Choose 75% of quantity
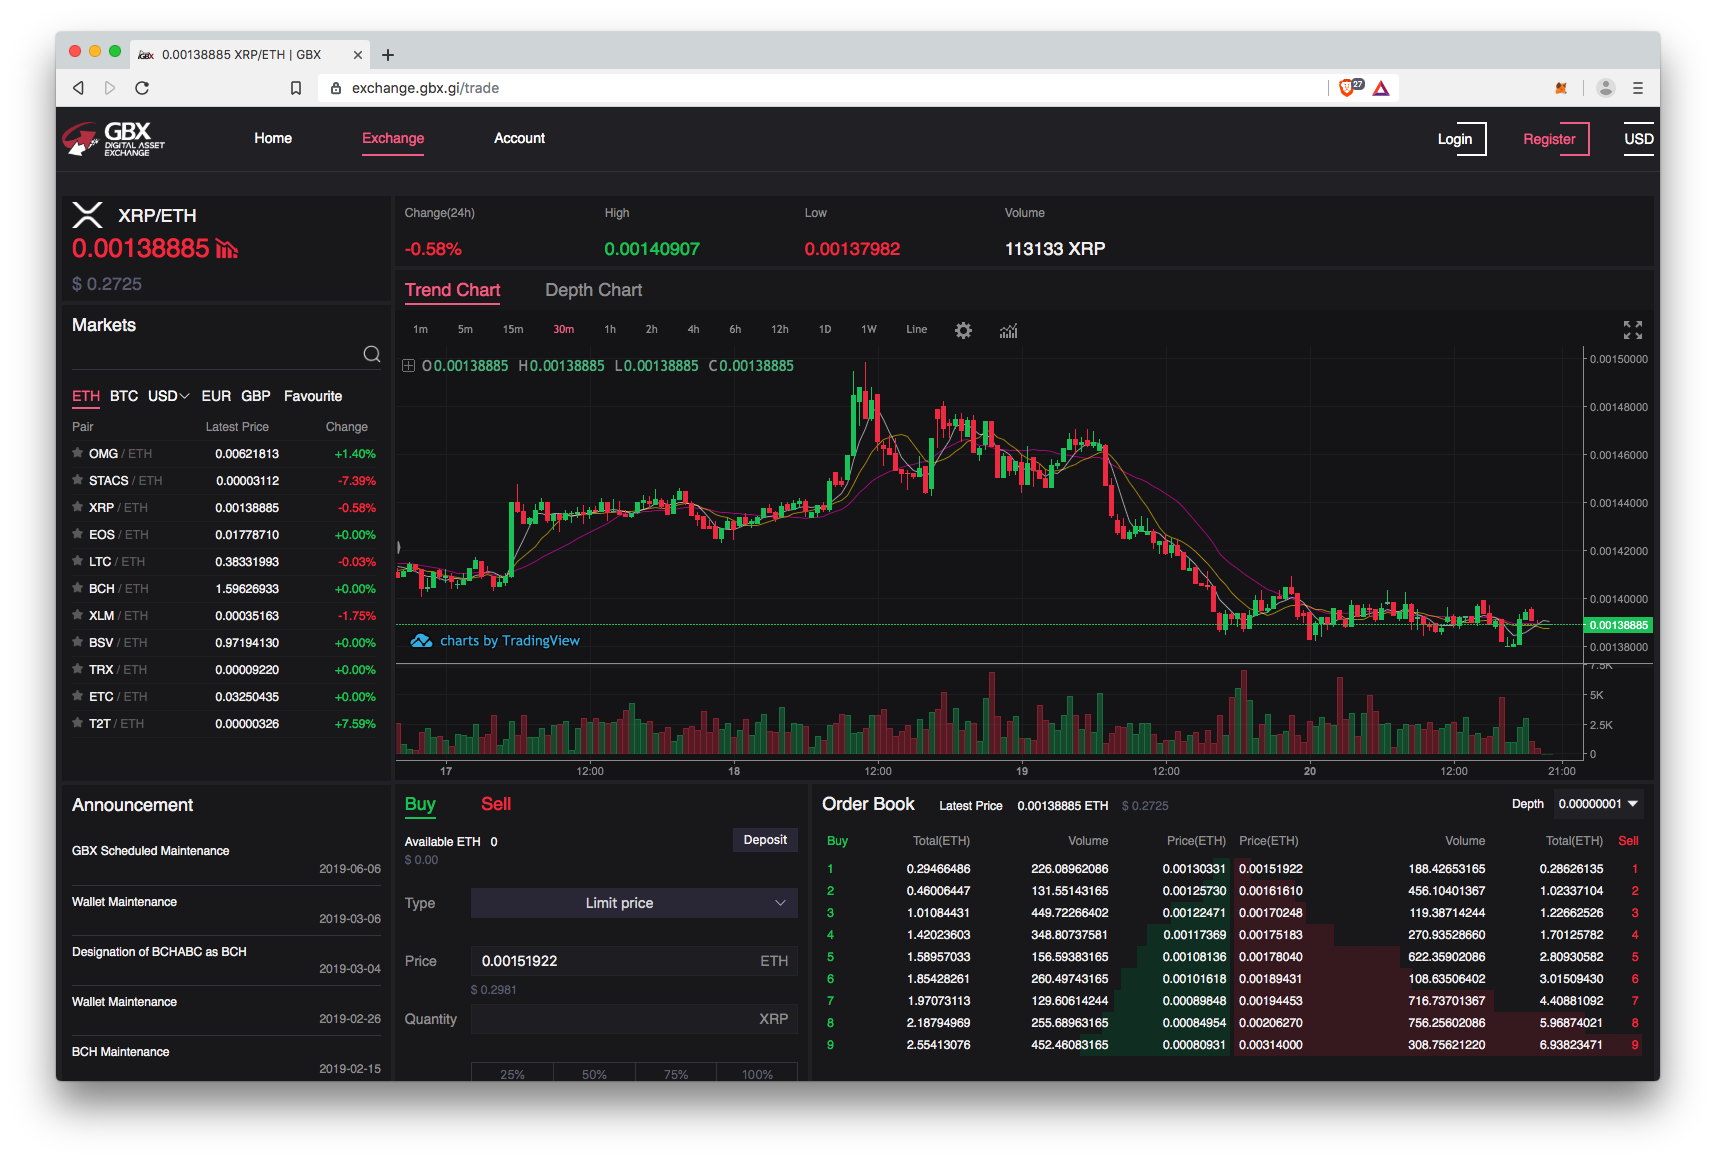 coord(676,1073)
